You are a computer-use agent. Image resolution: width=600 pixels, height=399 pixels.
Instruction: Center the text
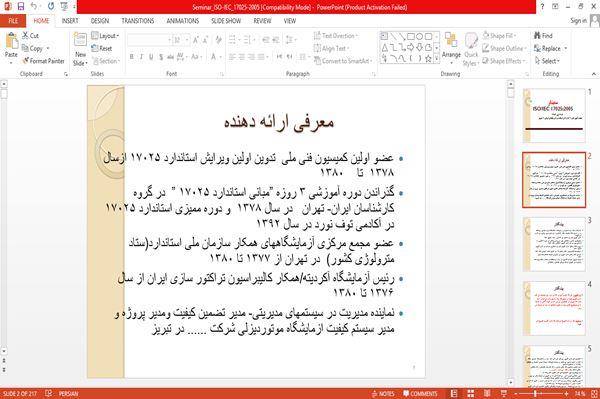pos(242,57)
